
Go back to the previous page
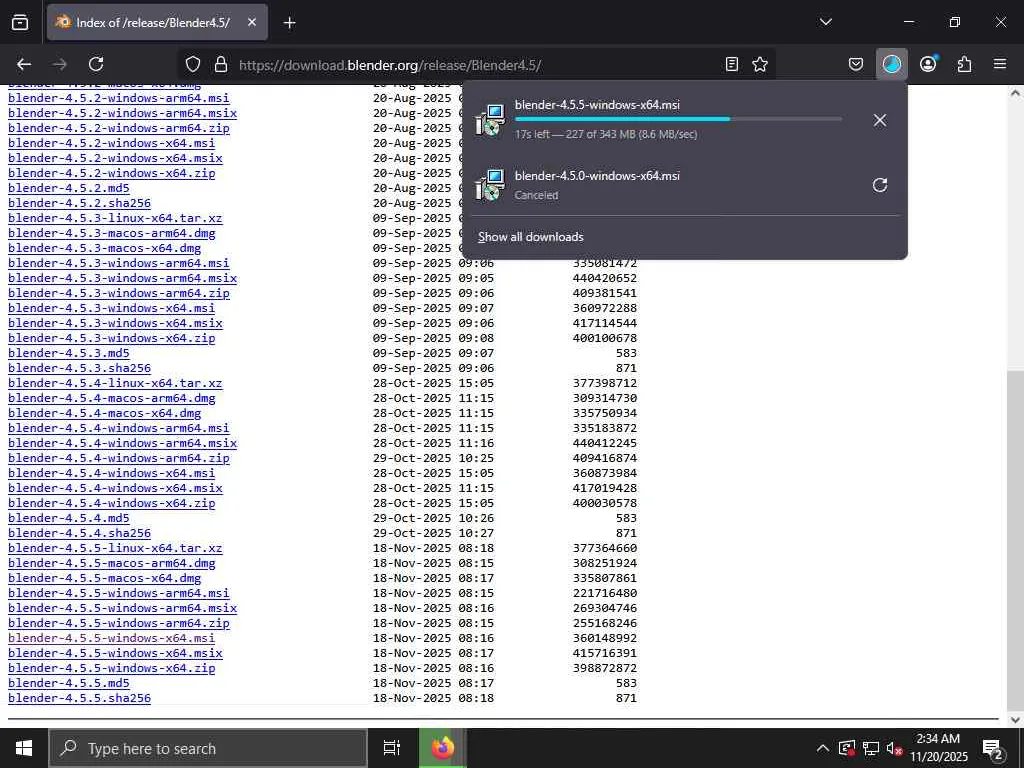click(24, 64)
